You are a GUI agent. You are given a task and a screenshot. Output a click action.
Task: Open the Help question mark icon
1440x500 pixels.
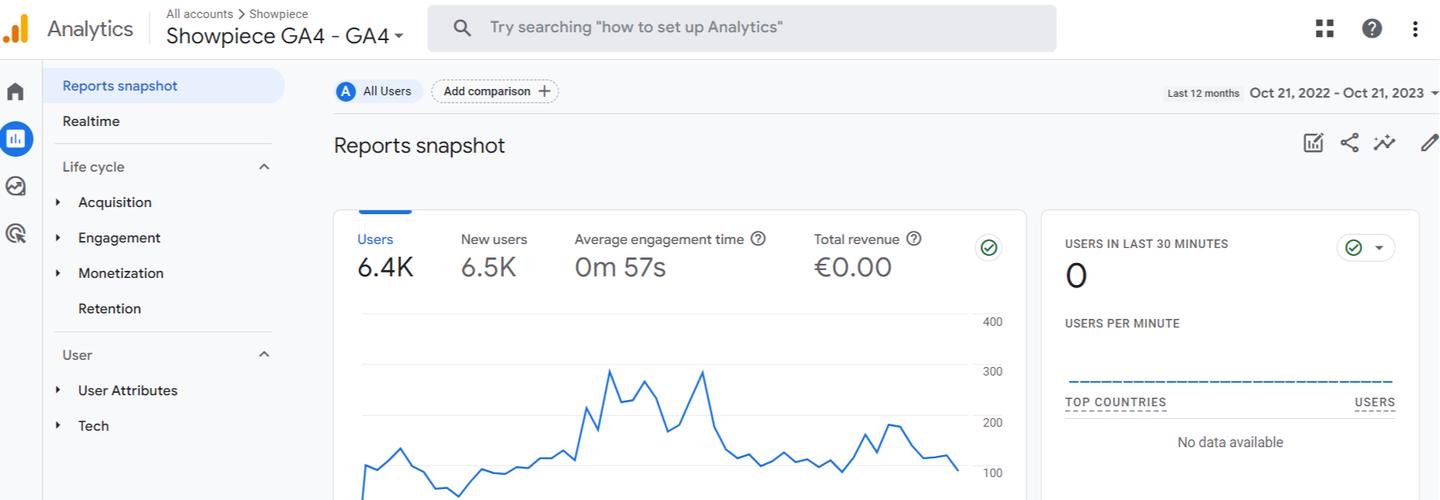[1372, 28]
